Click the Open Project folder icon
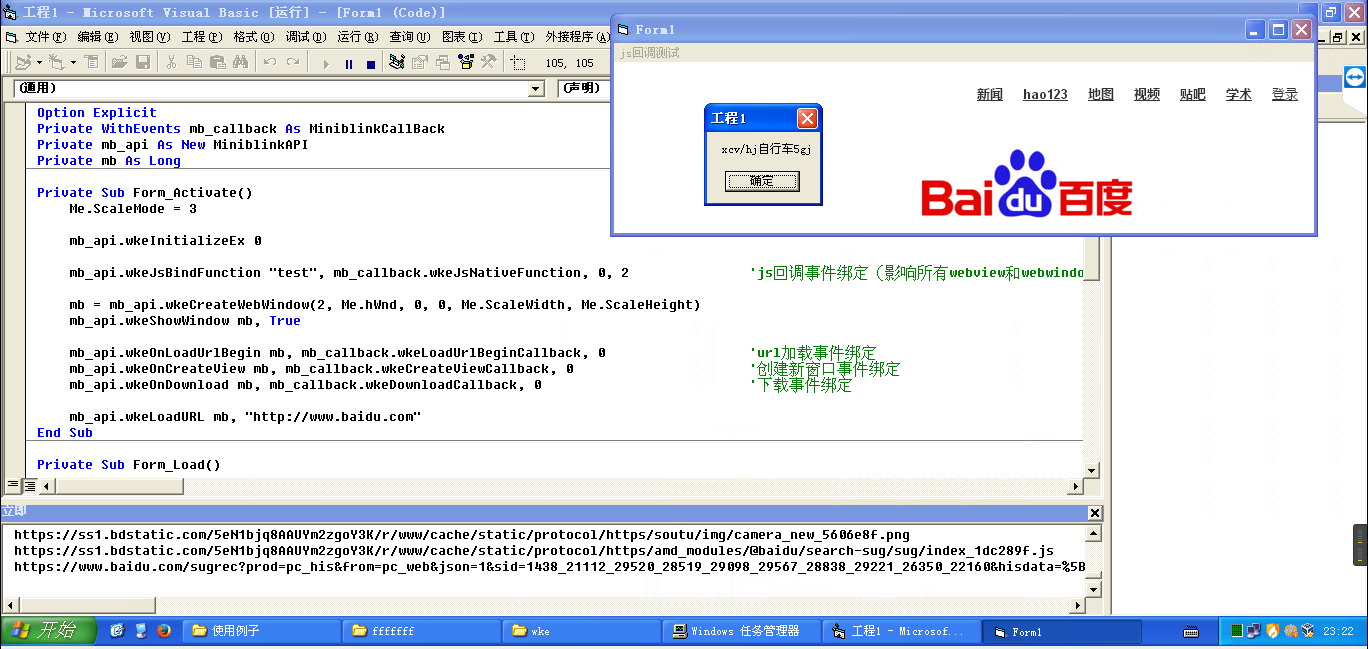This screenshot has height=649, width=1368. (x=119, y=62)
